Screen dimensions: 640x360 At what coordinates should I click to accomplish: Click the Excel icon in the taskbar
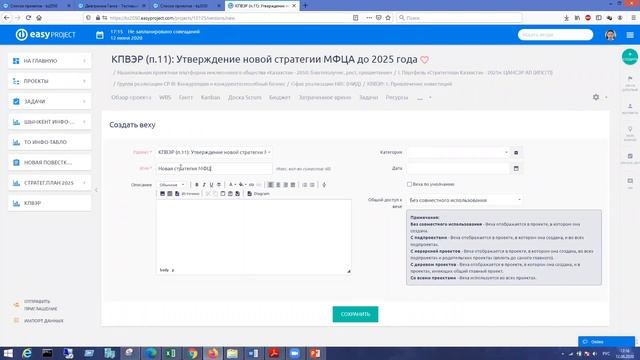(x=171, y=353)
